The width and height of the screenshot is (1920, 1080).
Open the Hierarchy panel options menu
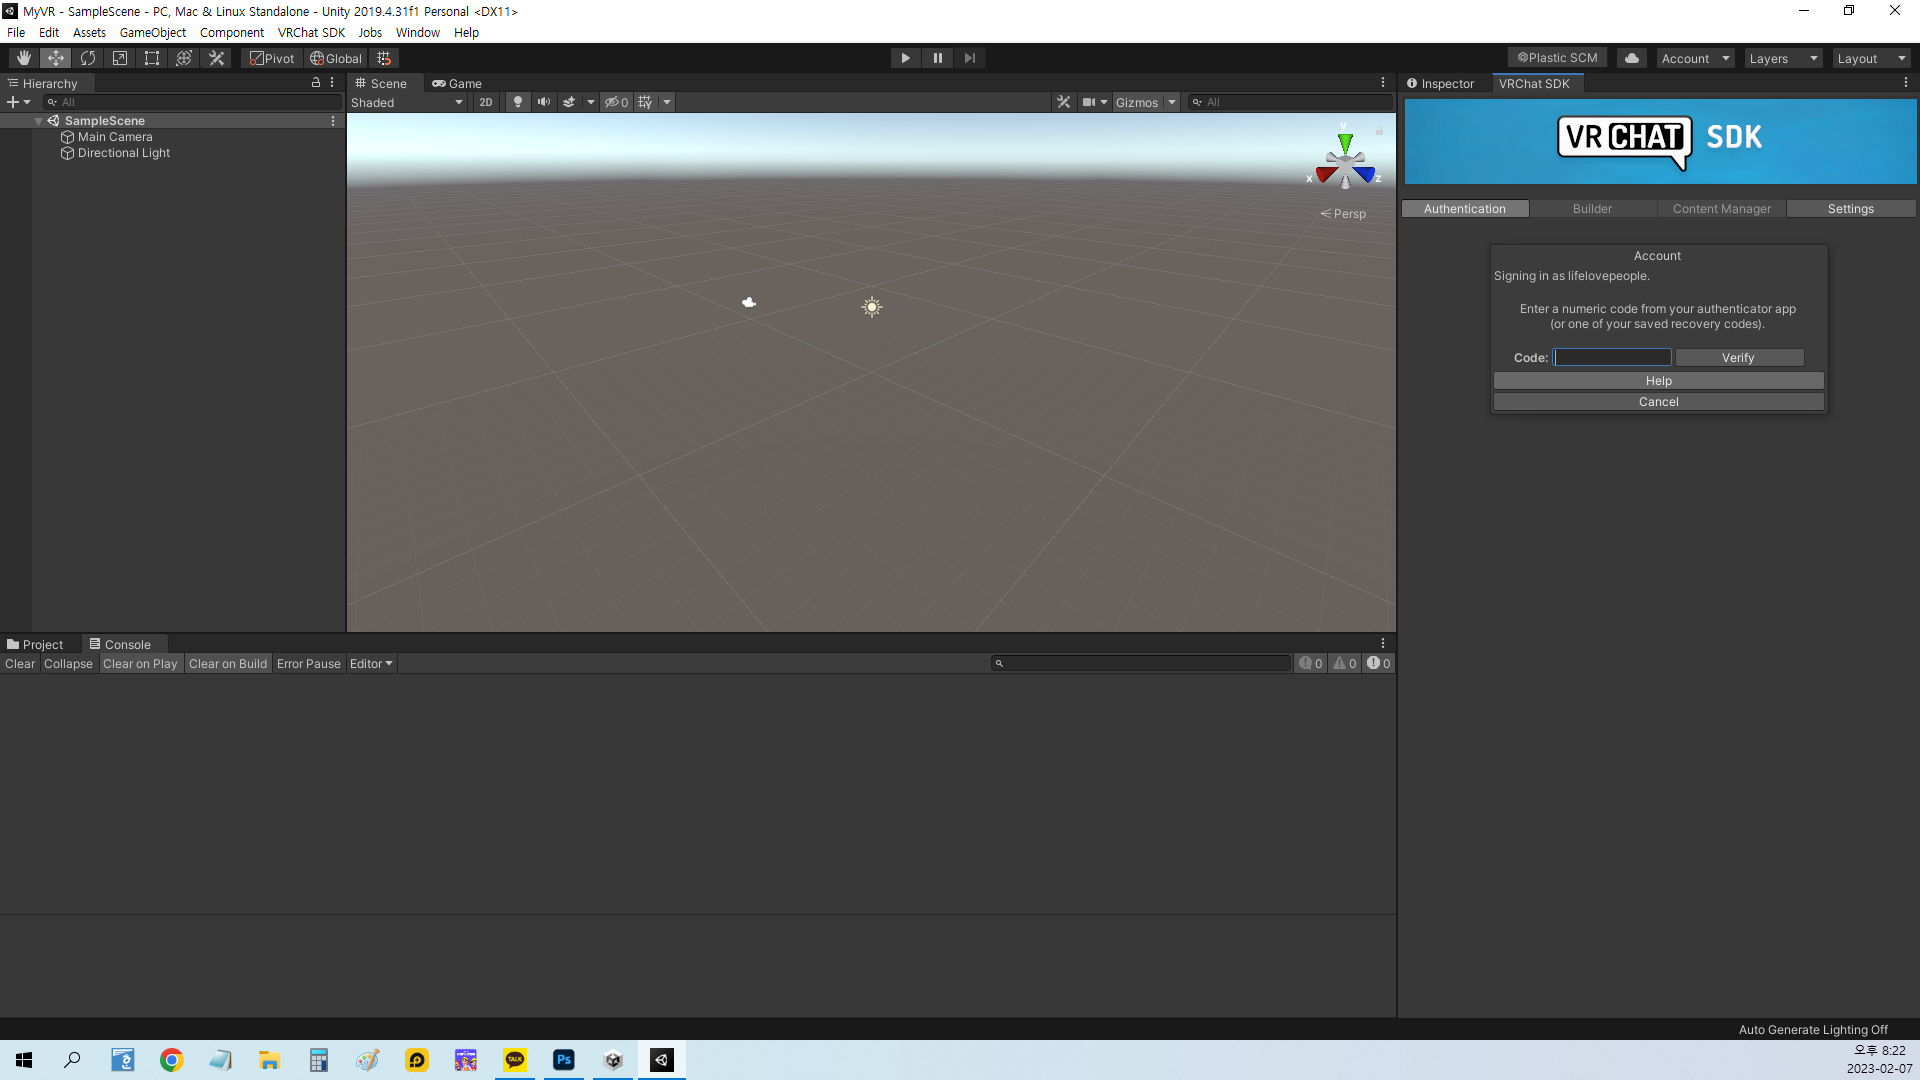click(x=332, y=83)
